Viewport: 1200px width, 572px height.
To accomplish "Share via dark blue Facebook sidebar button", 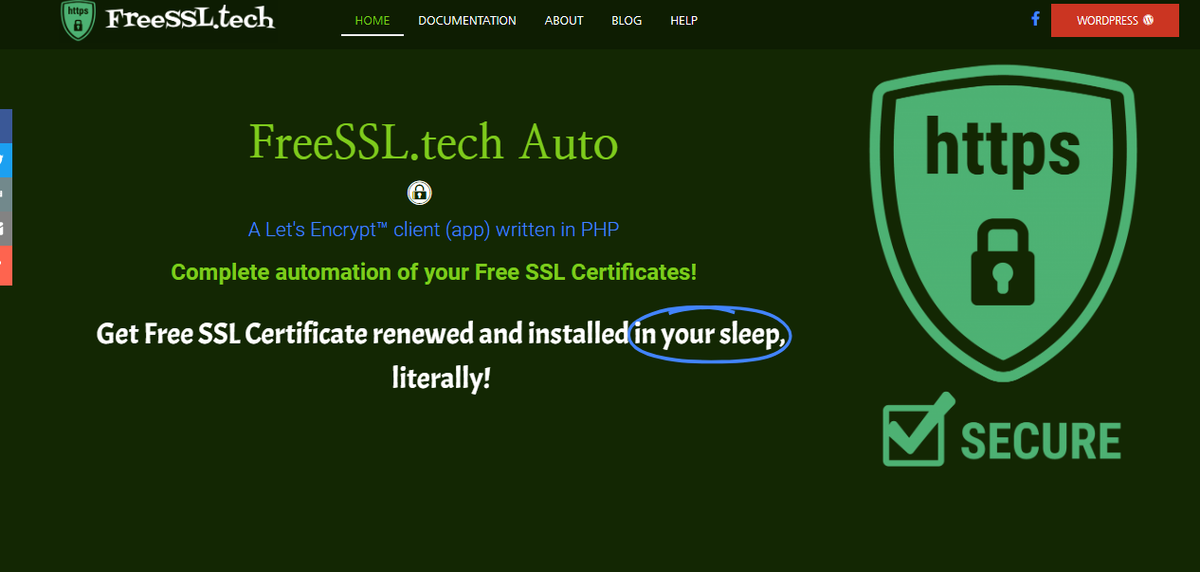I will (x=5, y=126).
